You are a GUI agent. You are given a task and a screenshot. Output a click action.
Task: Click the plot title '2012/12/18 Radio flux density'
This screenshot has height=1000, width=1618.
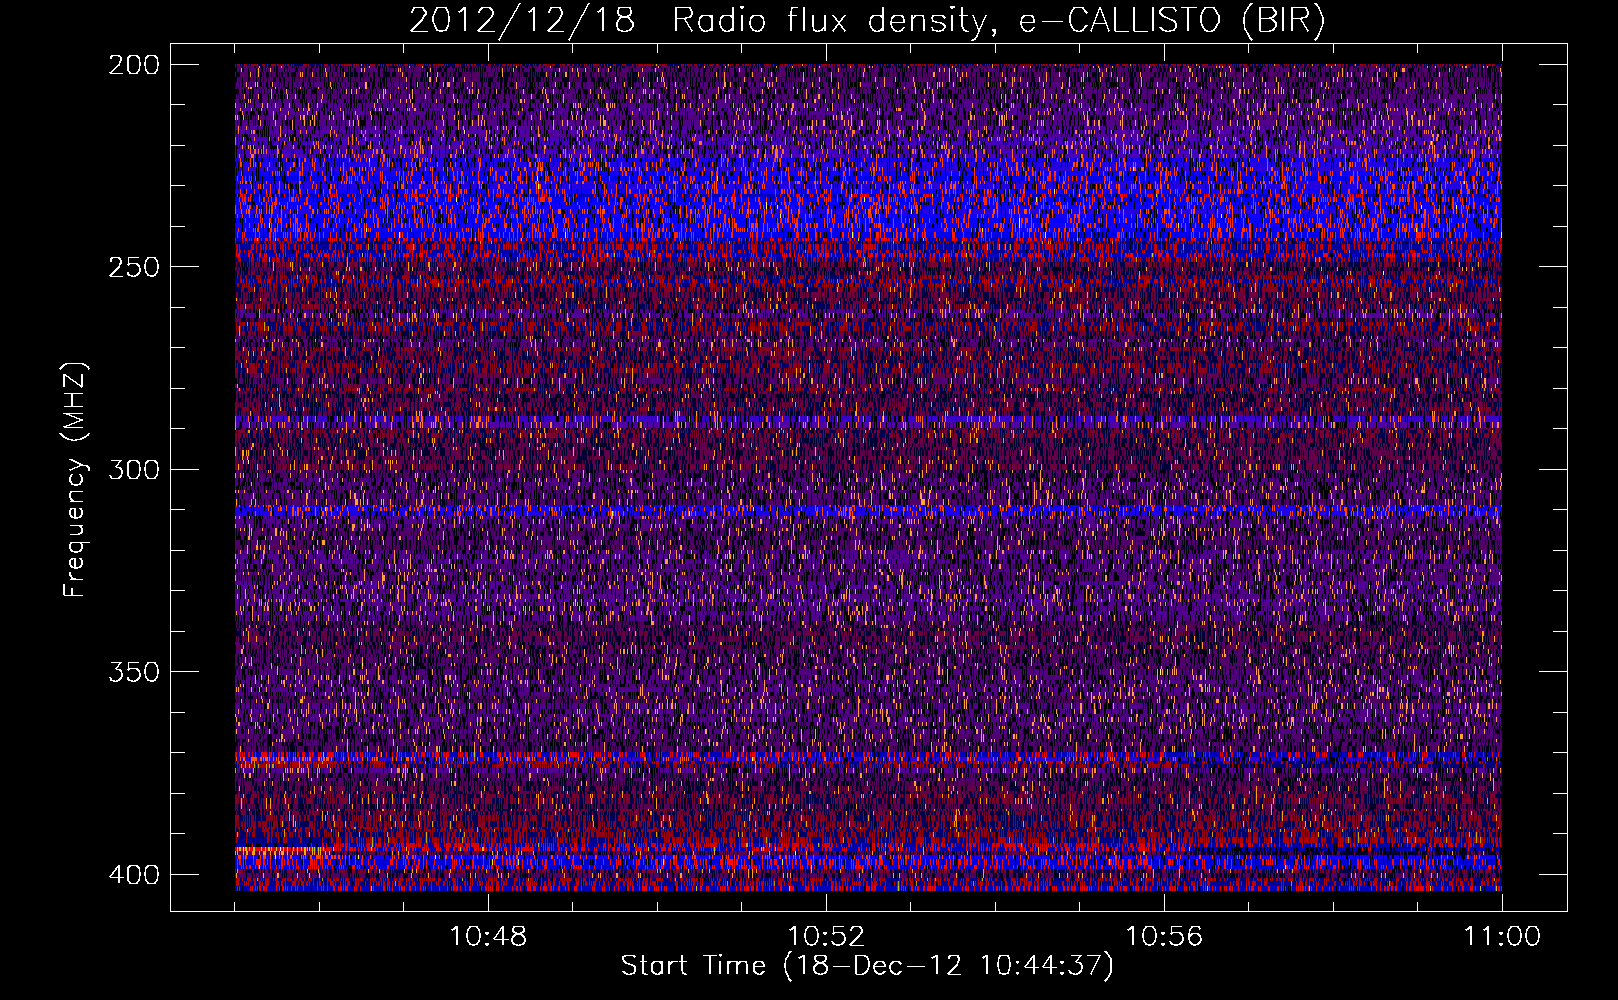tap(866, 21)
